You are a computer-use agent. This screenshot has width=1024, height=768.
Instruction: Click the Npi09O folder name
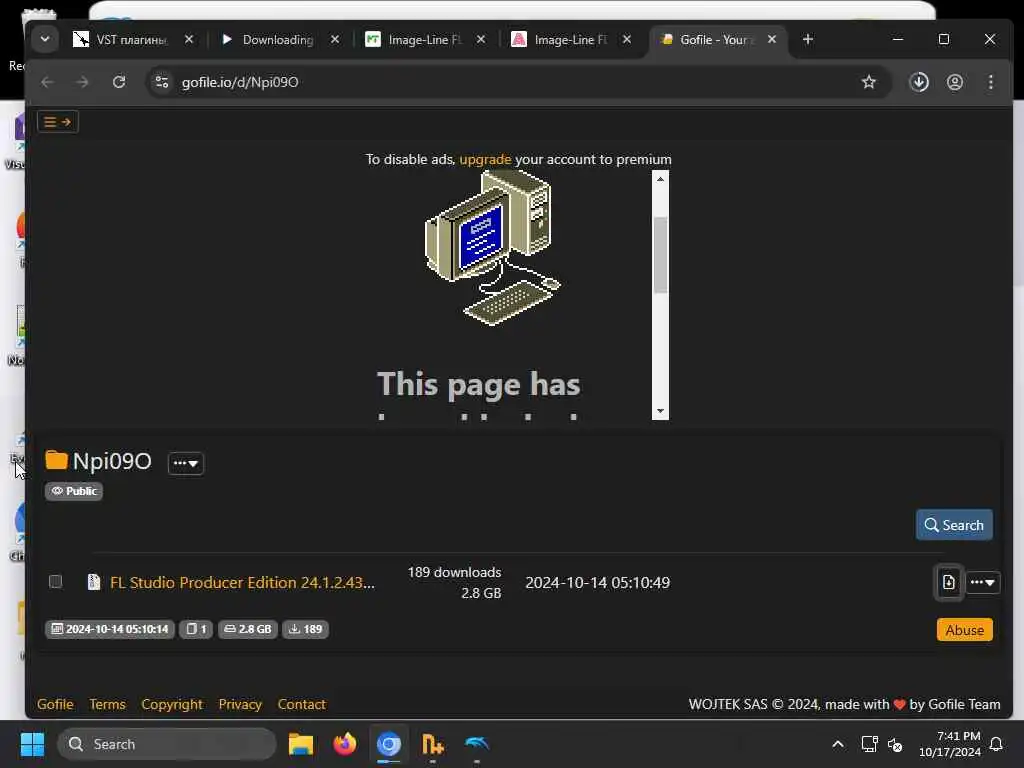point(112,461)
